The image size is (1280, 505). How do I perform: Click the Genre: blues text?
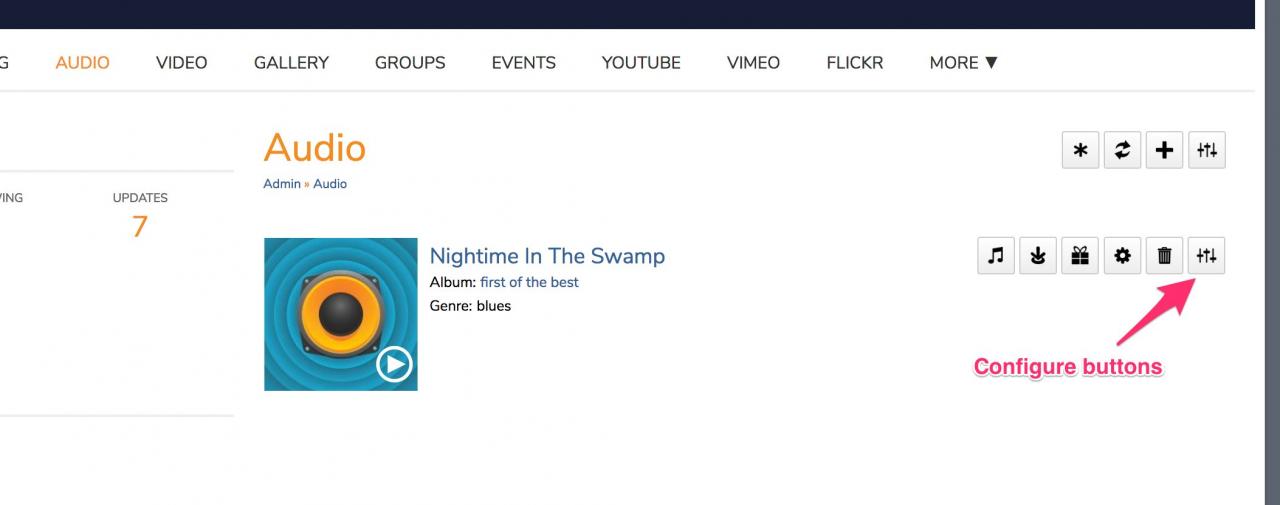(470, 306)
